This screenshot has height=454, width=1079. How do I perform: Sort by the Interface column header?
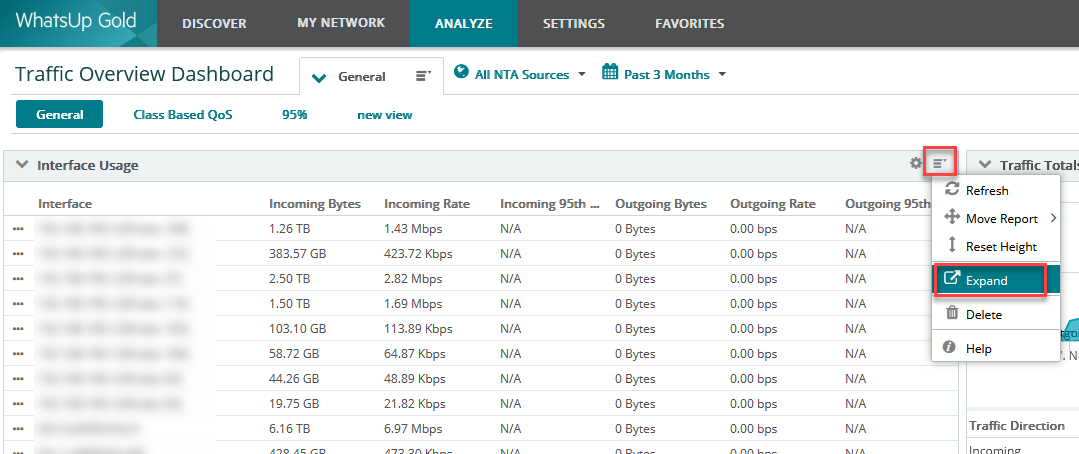pos(65,204)
